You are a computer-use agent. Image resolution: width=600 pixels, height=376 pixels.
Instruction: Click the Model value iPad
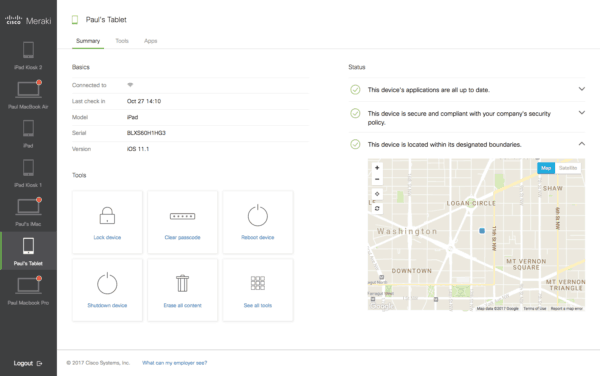click(x=132, y=117)
